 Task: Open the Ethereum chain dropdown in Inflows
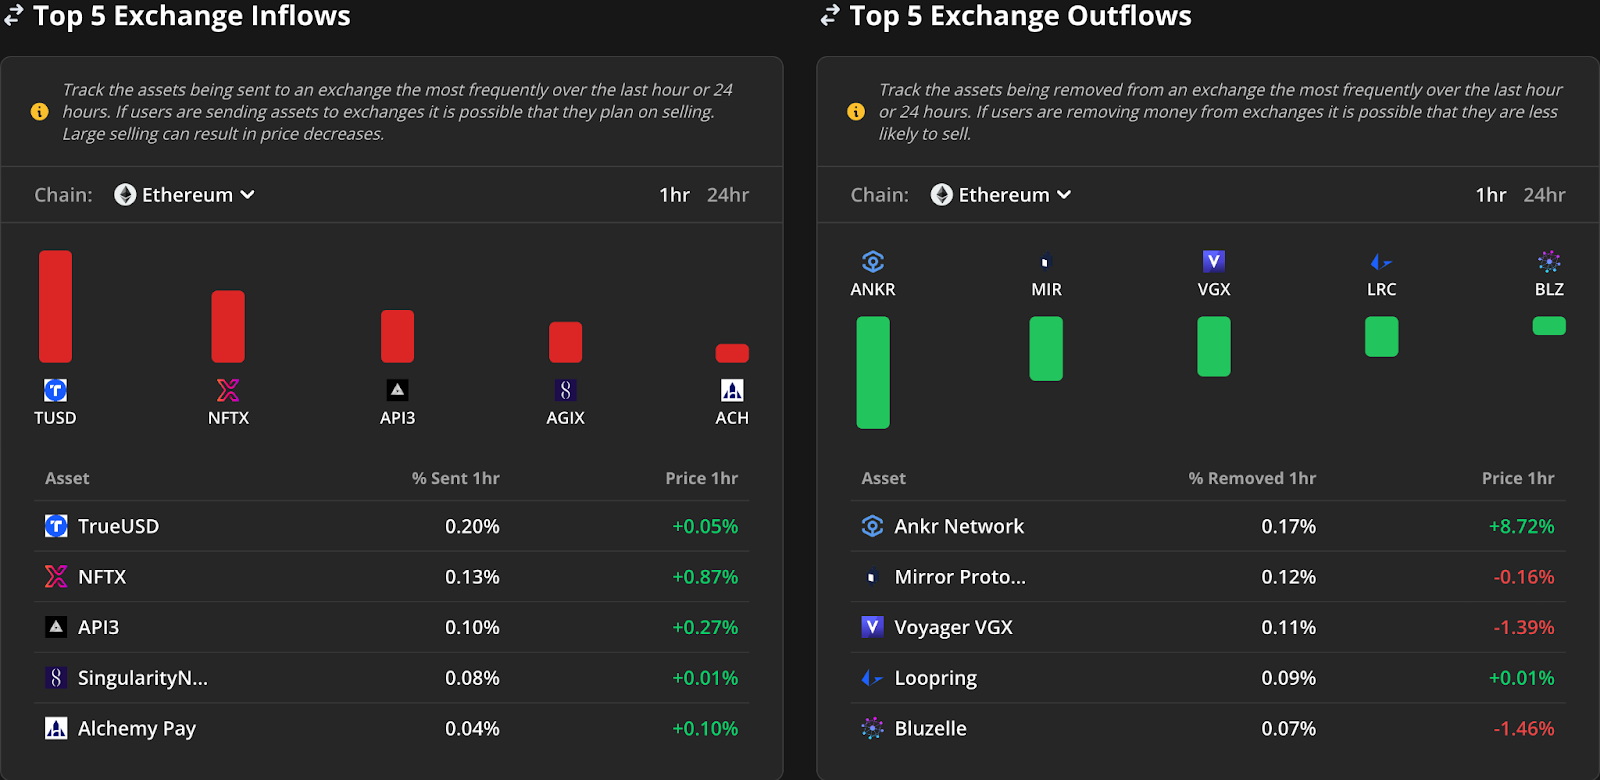185,195
